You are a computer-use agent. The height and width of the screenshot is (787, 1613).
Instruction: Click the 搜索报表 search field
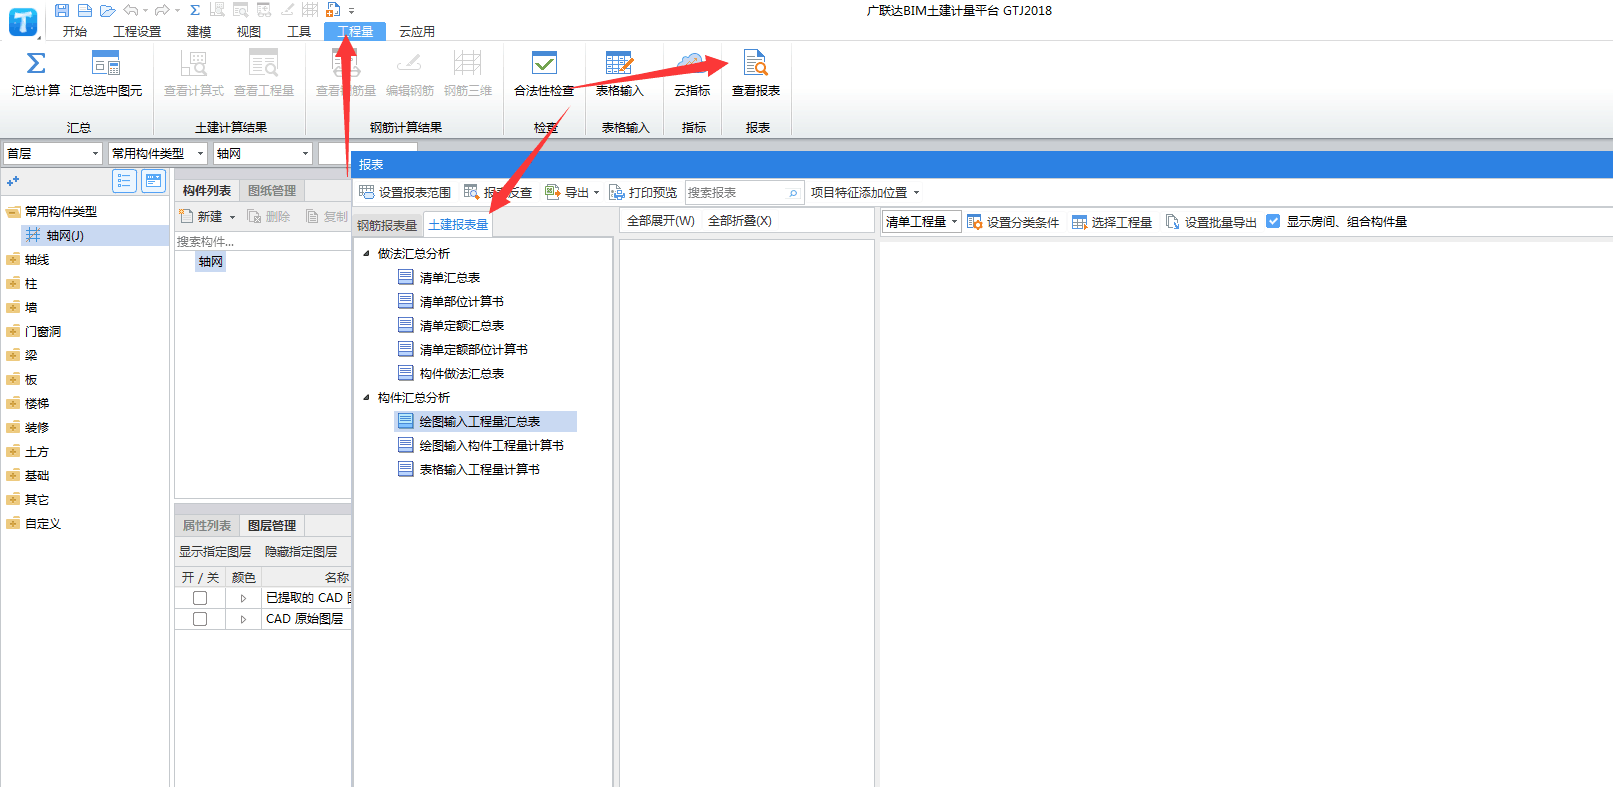743,192
